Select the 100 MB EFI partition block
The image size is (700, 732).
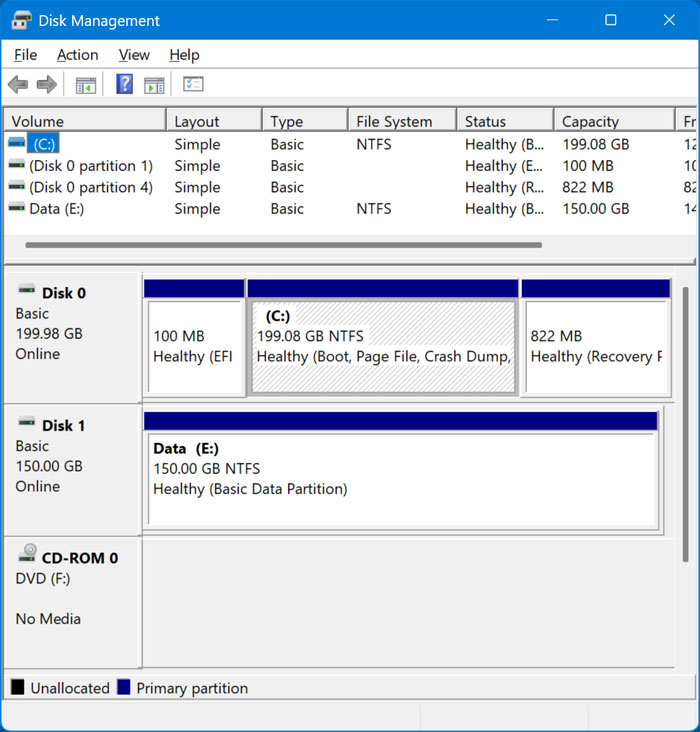(x=194, y=338)
